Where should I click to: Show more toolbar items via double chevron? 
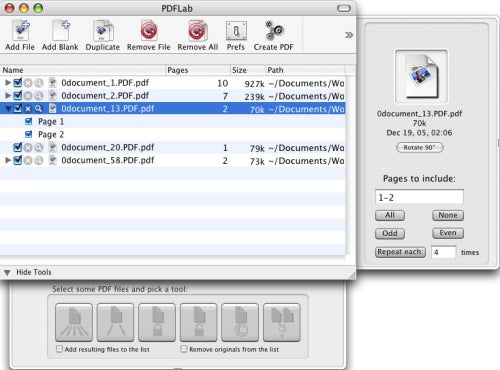[x=349, y=35]
